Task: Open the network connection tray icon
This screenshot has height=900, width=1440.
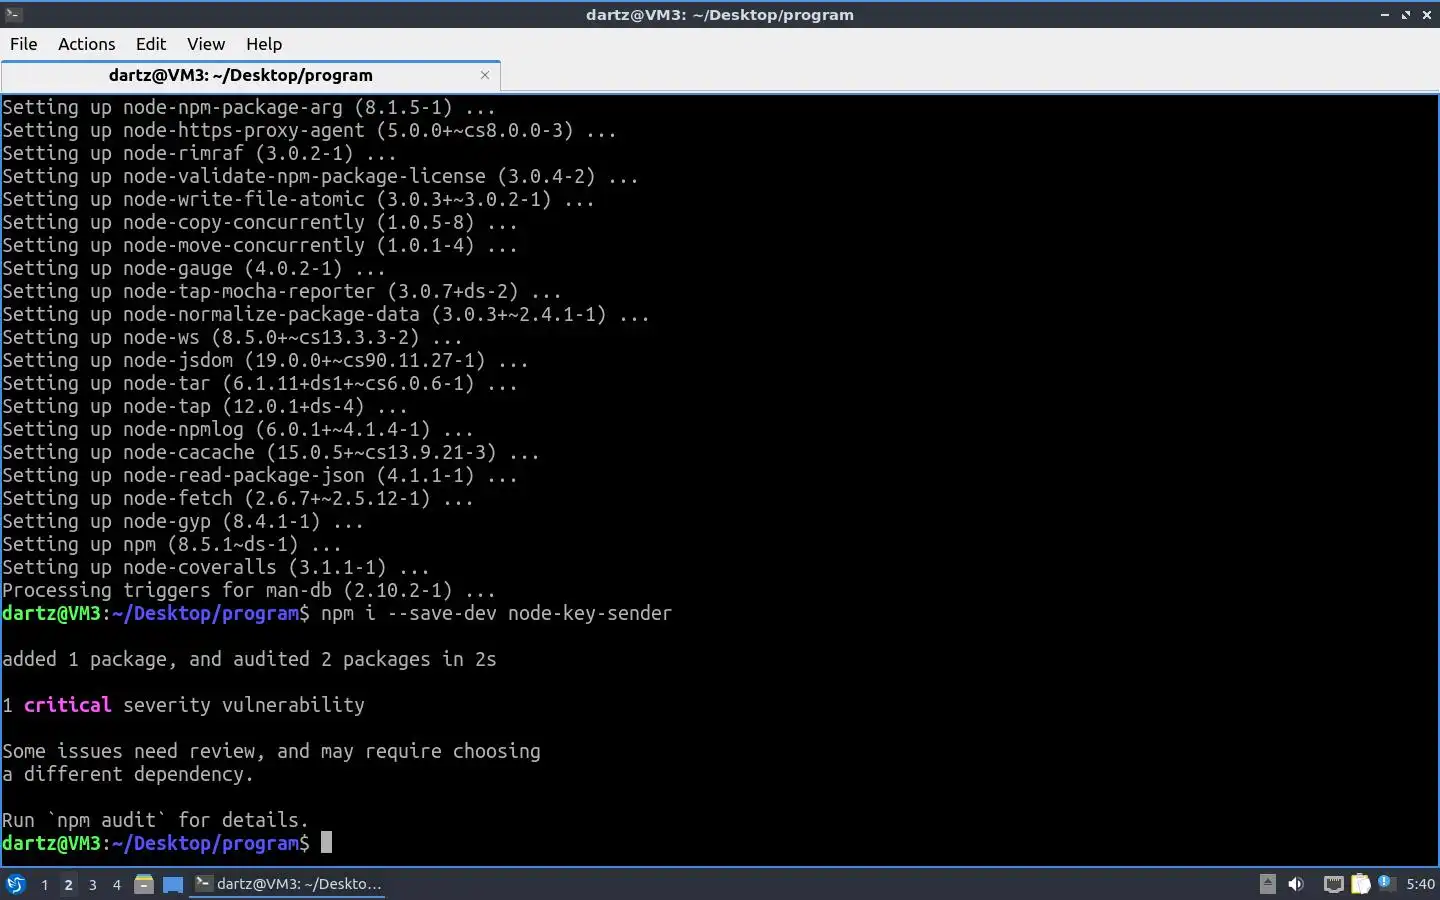Action: pos(1333,884)
